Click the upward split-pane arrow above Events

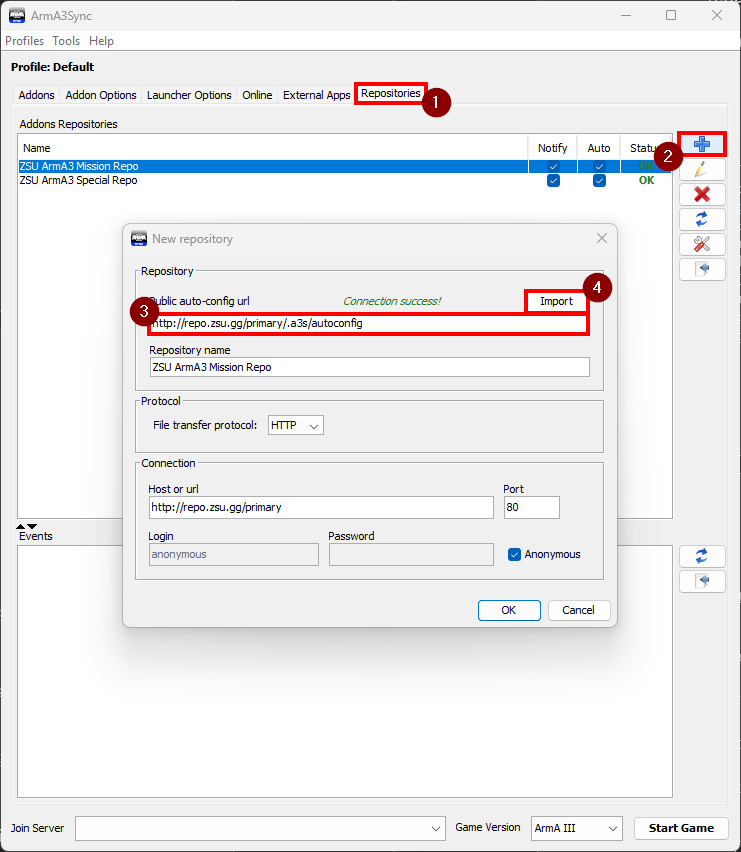(21, 526)
